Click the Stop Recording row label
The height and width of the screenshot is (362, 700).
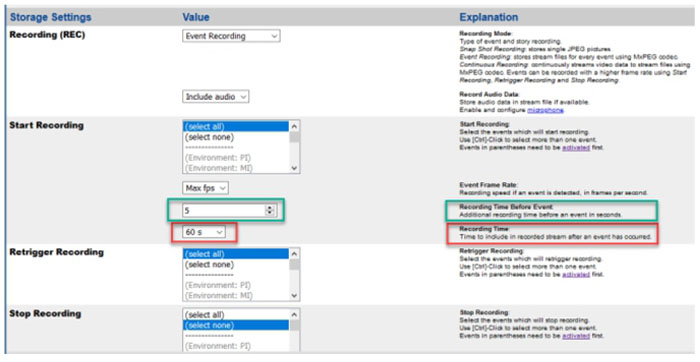point(45,314)
